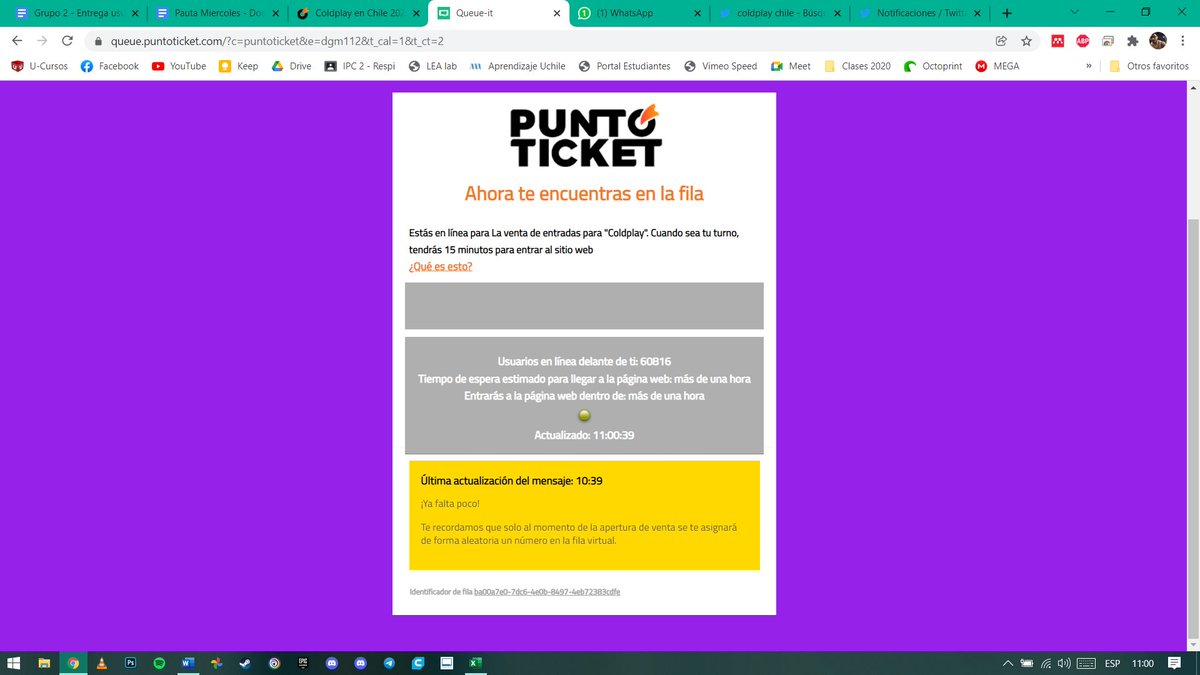Open Excel from the taskbar
The image size is (1200, 675).
[476, 663]
